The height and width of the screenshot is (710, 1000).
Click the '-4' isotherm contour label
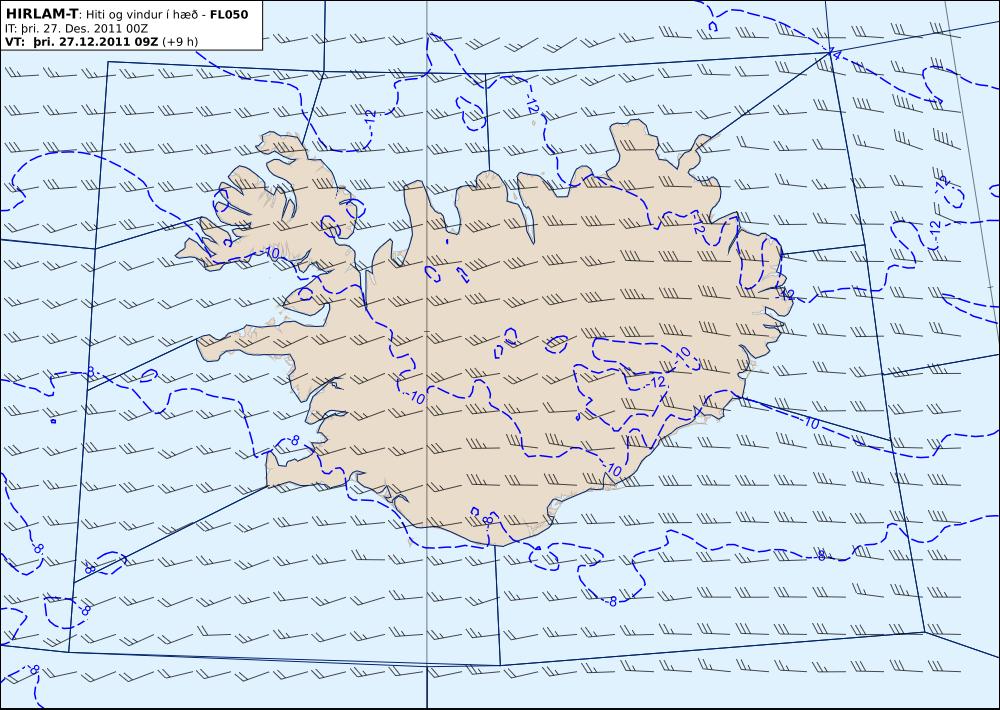click(833, 54)
